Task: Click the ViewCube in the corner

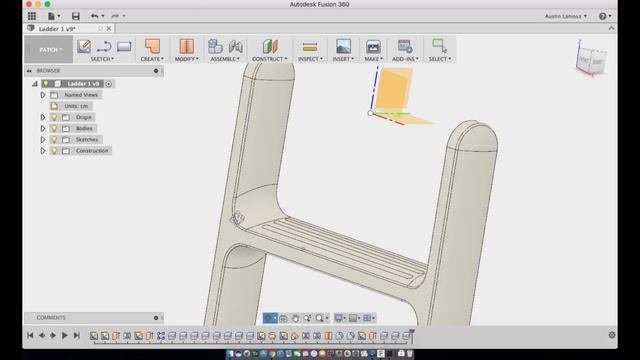Action: [592, 60]
